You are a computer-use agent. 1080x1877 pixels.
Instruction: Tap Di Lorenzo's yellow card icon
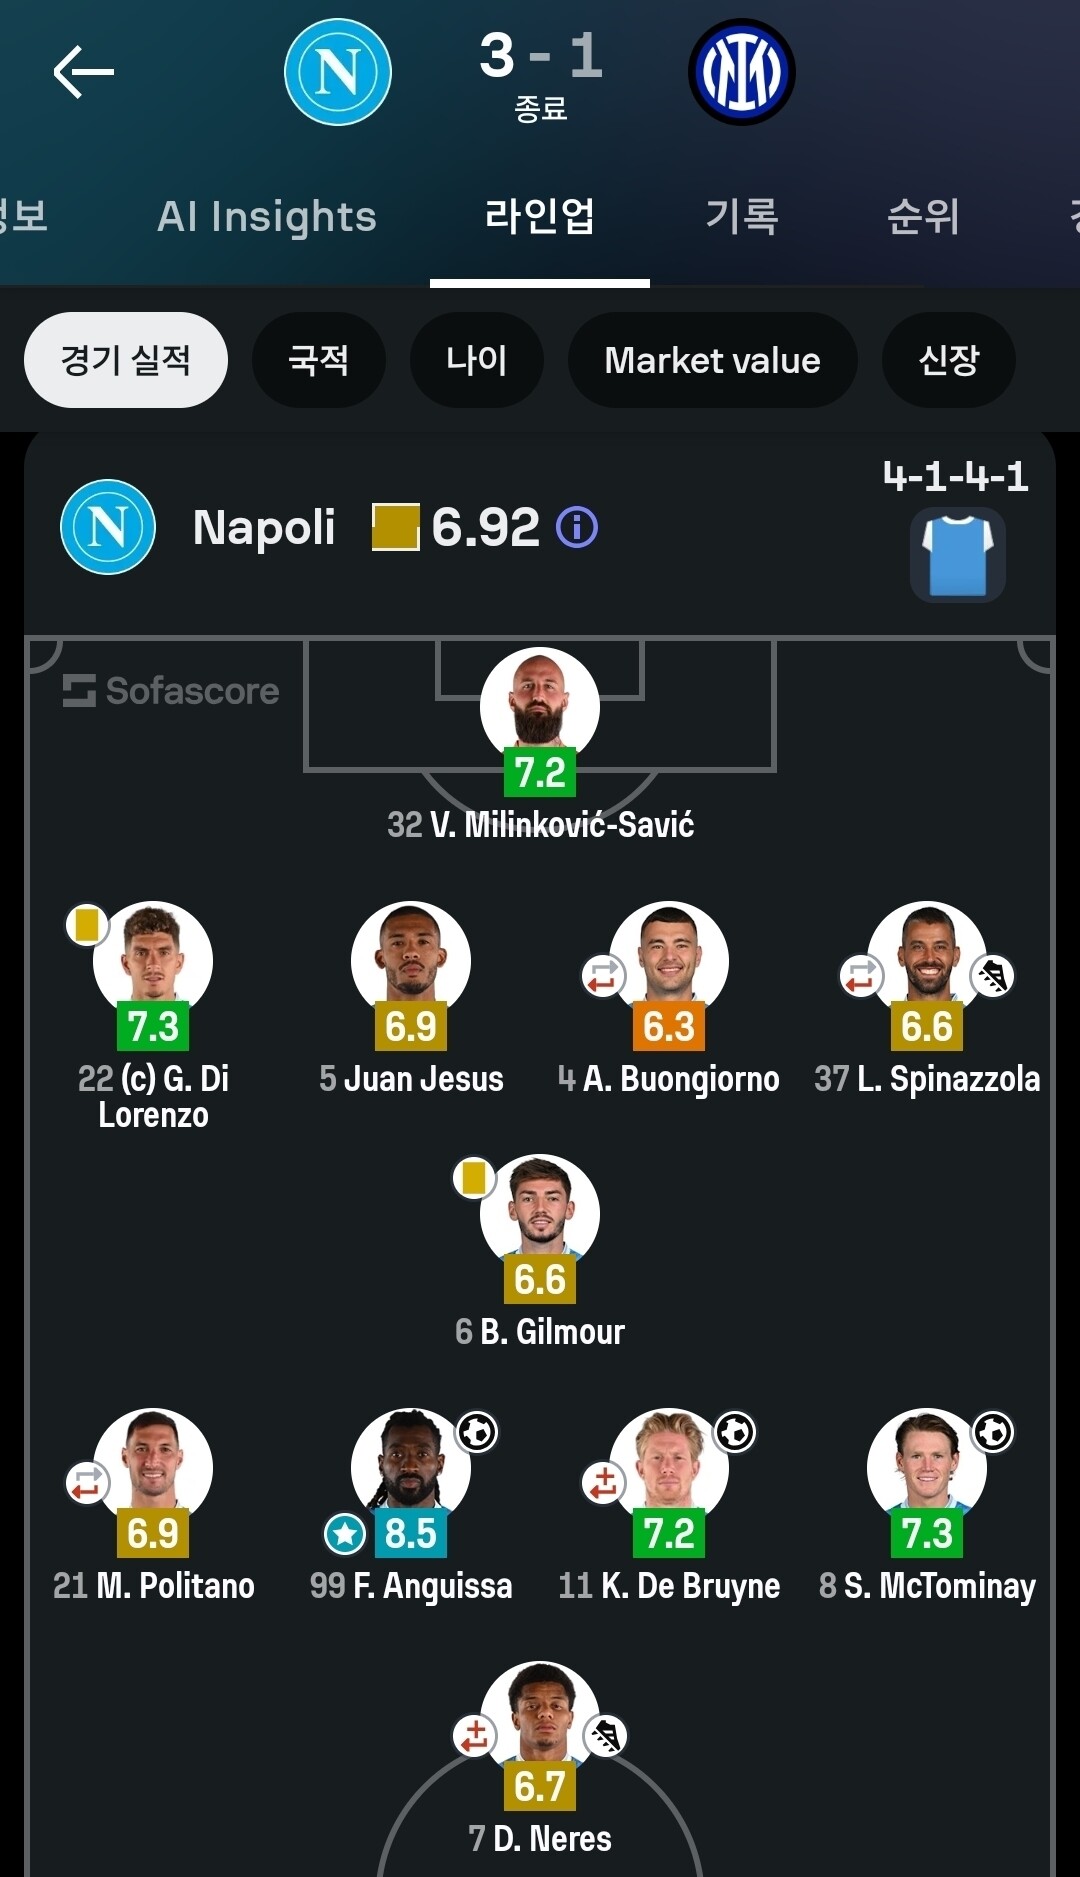pos(87,924)
